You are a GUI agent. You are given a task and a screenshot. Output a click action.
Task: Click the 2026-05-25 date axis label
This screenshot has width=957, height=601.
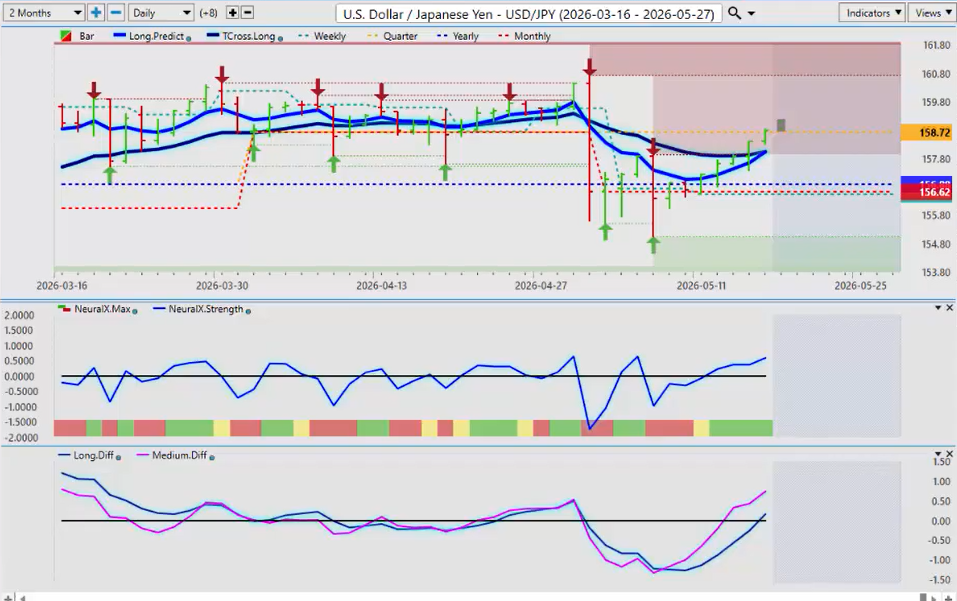point(861,286)
